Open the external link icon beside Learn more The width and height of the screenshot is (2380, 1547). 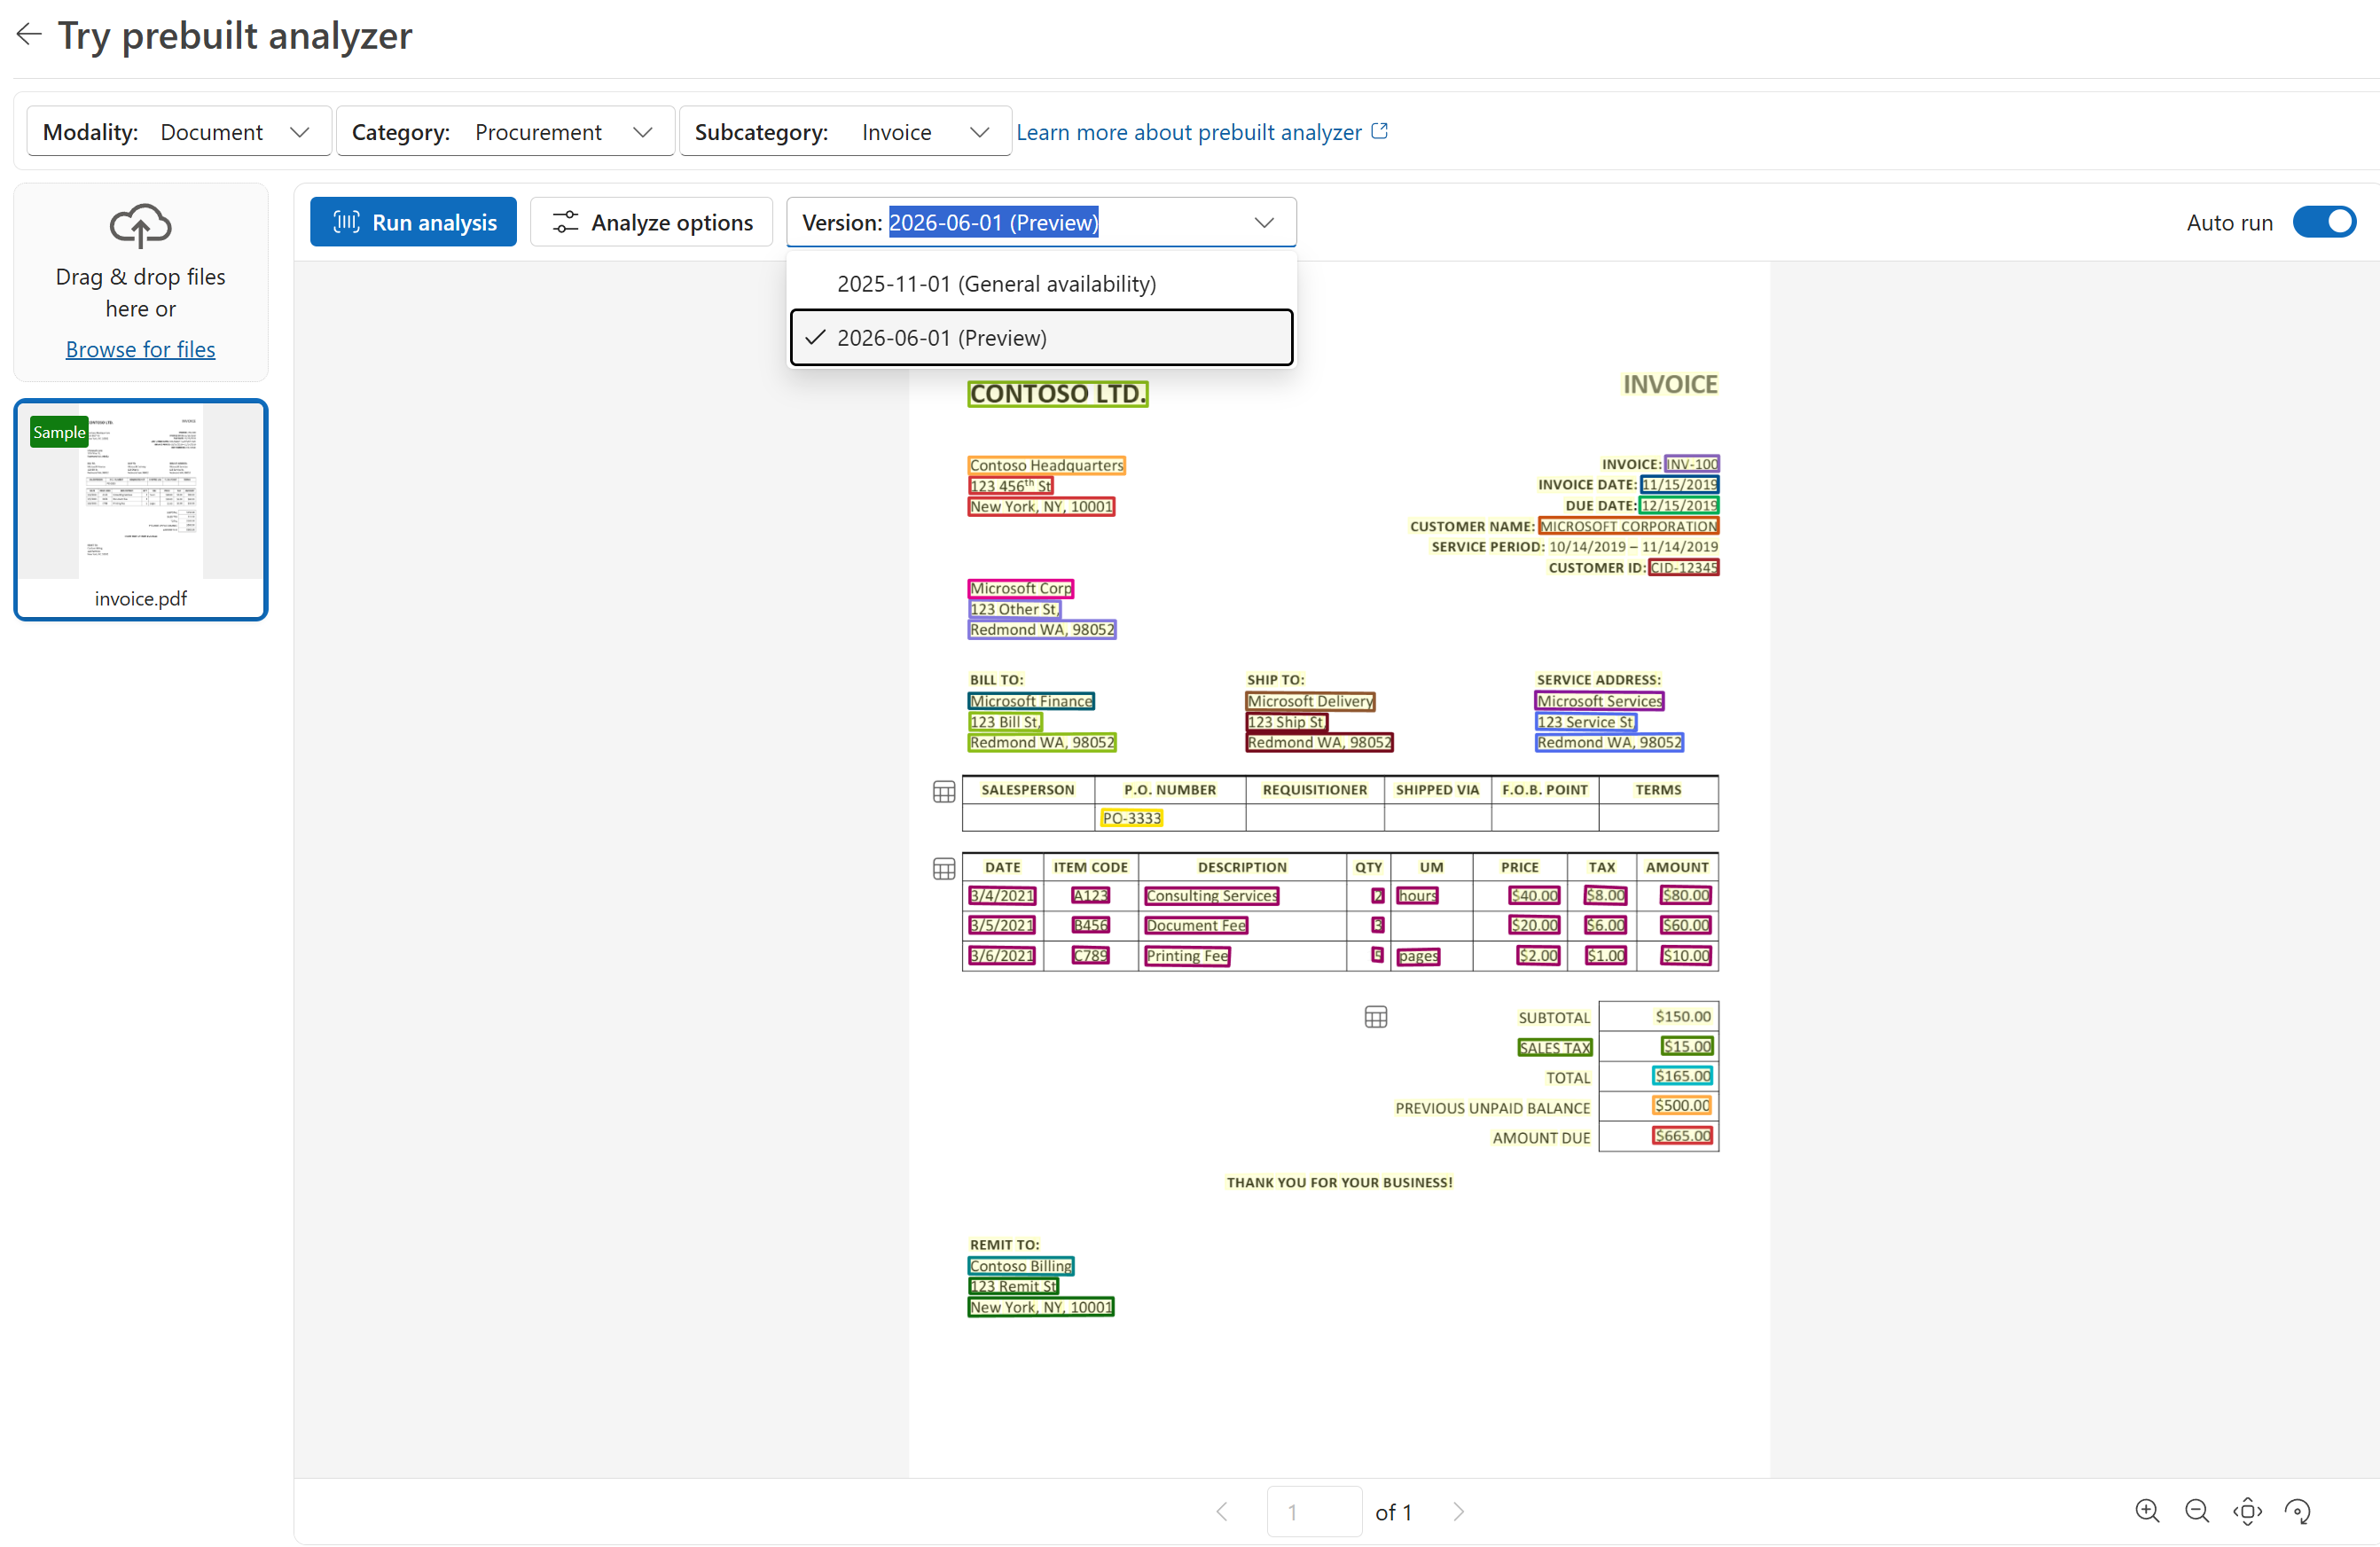coord(1380,131)
